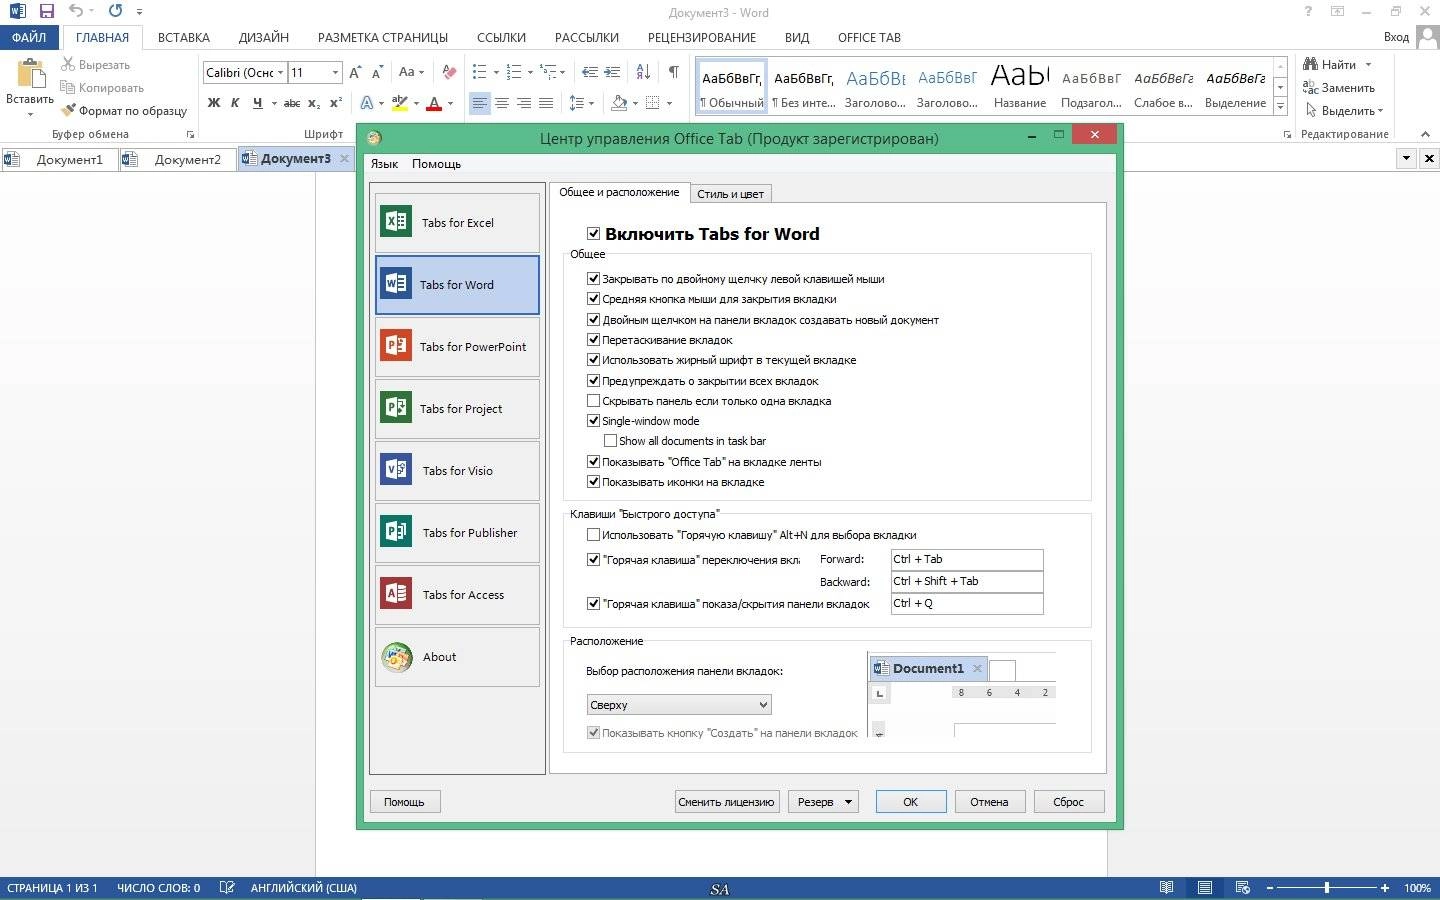Click the red font color swatch (A)
Image resolution: width=1440 pixels, height=900 pixels.
pyautogui.click(x=434, y=103)
